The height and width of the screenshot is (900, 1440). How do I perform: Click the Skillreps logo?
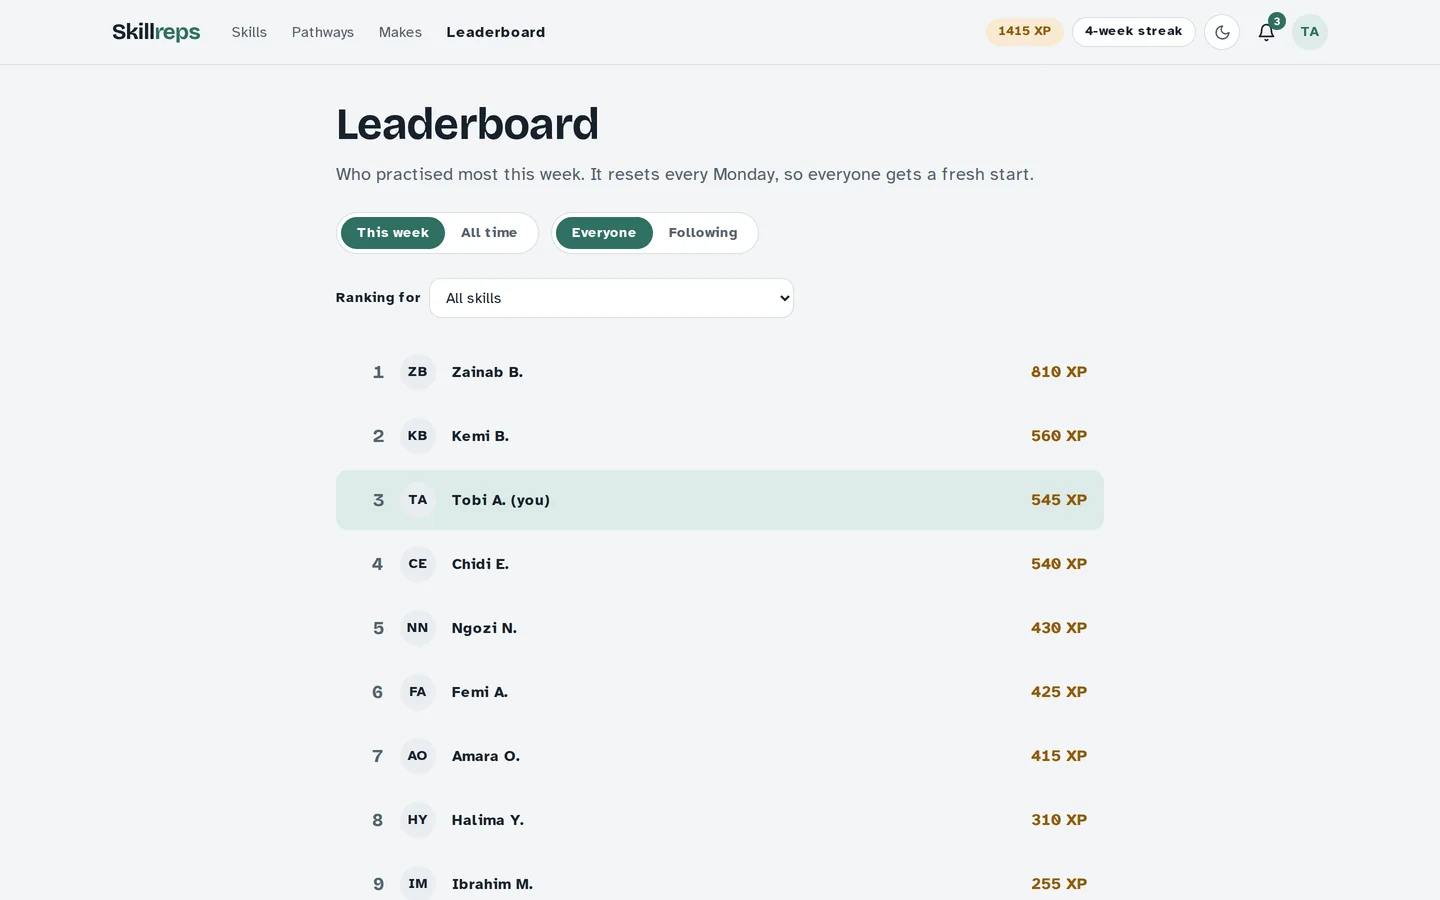[x=156, y=32]
